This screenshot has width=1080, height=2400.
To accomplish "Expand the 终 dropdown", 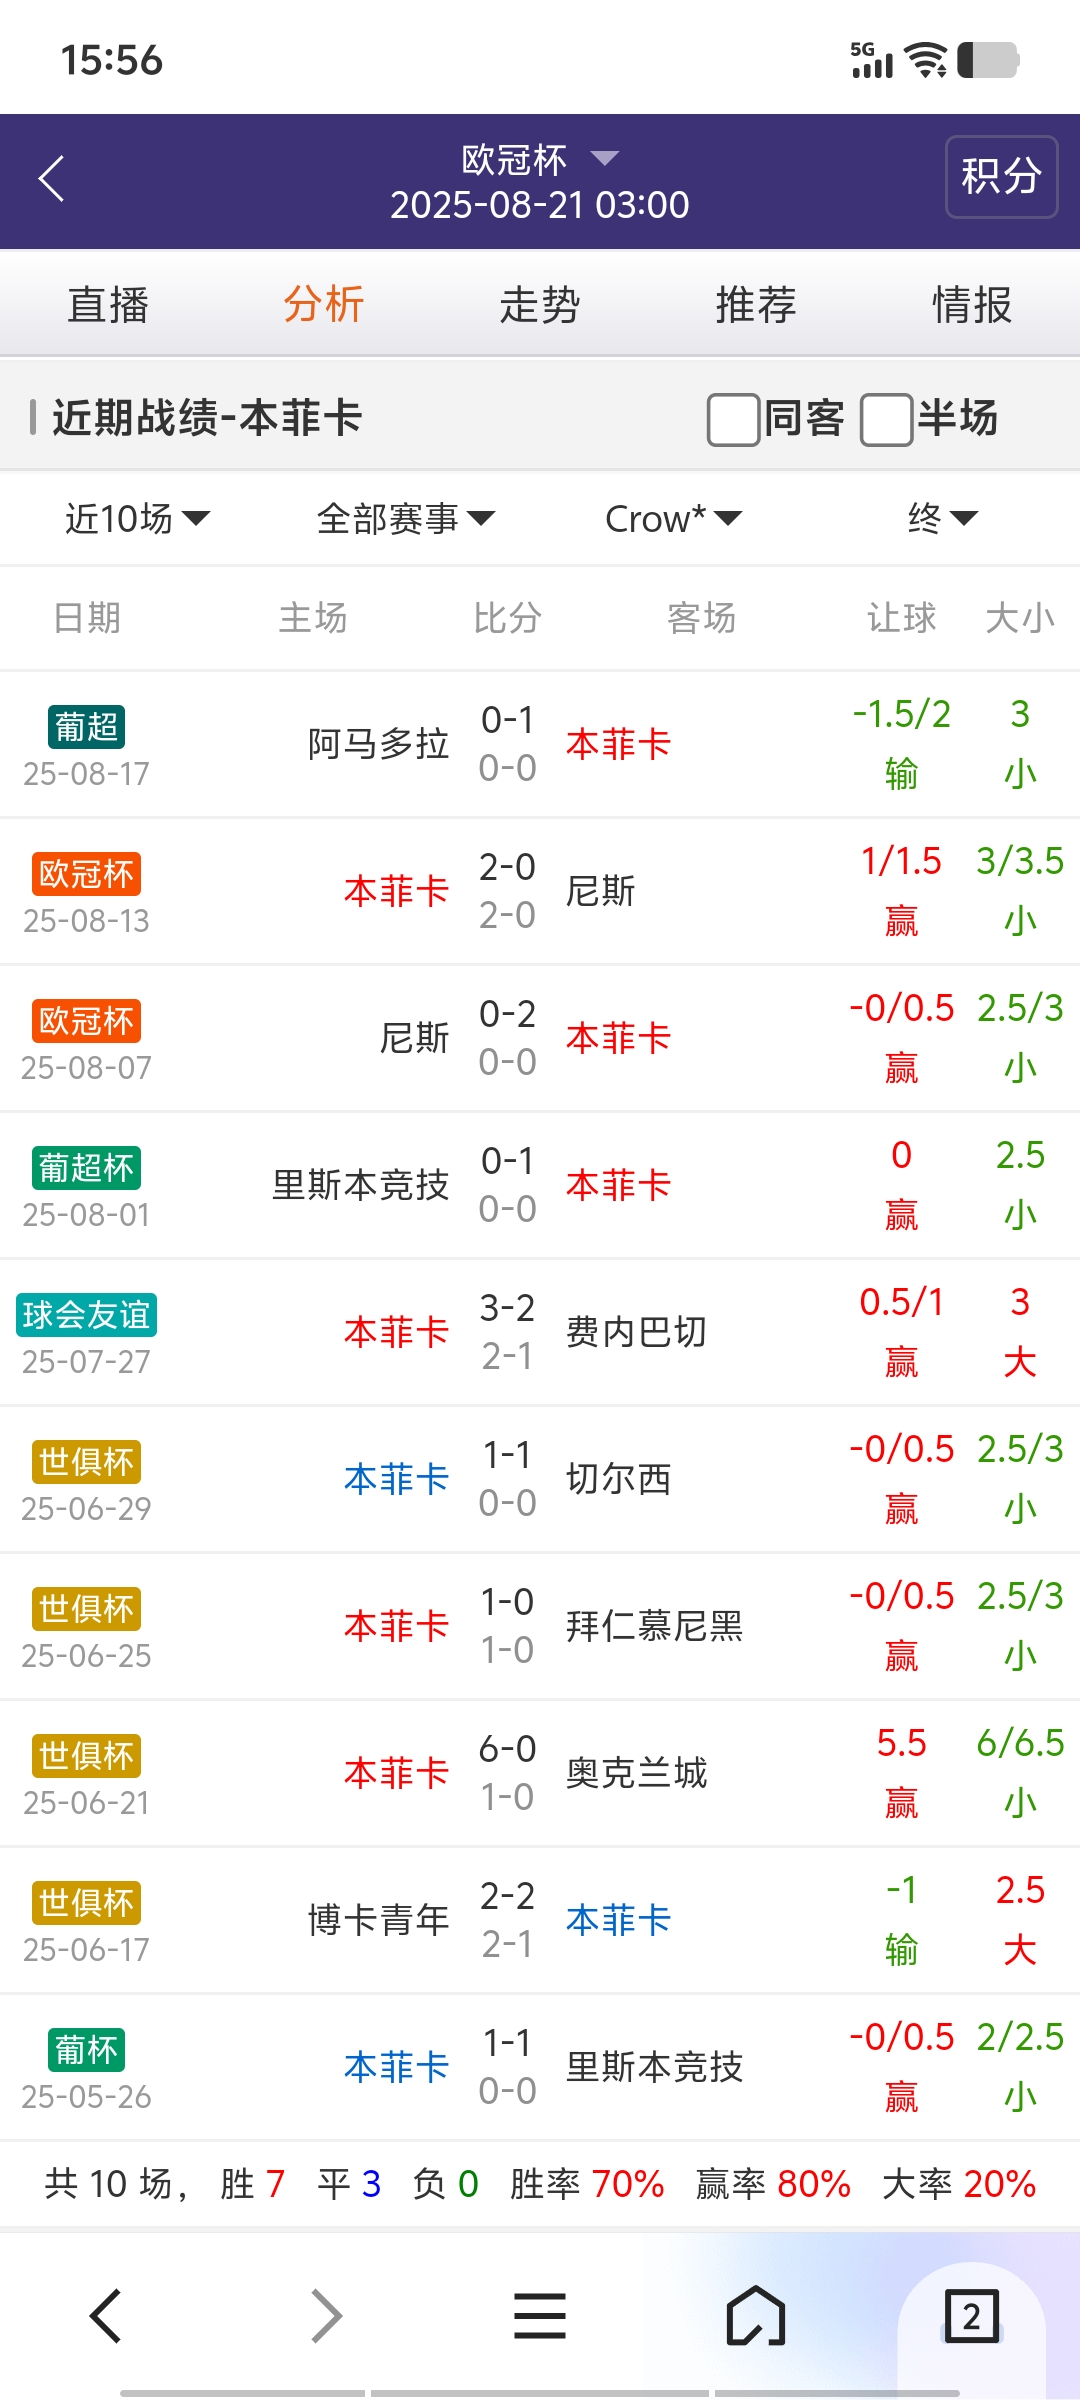I will (942, 519).
